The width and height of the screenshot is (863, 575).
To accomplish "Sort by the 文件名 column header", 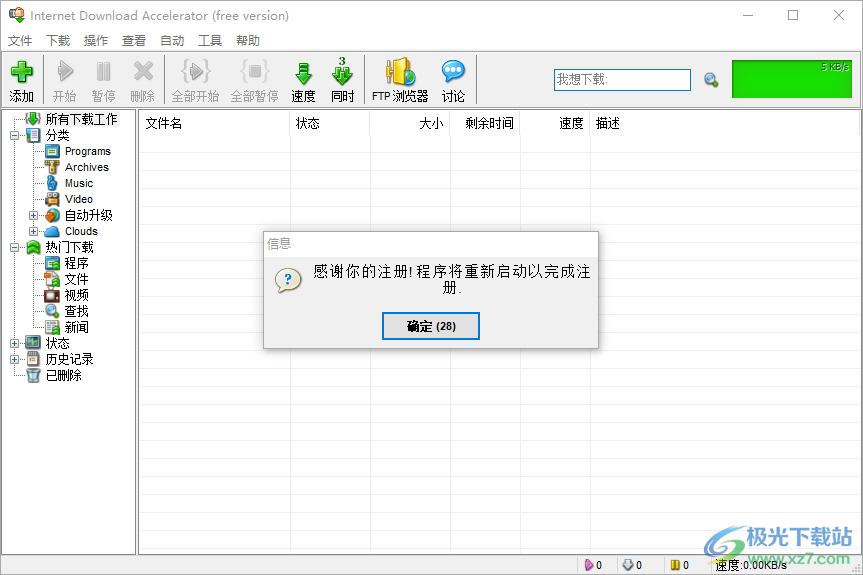I will (x=214, y=123).
